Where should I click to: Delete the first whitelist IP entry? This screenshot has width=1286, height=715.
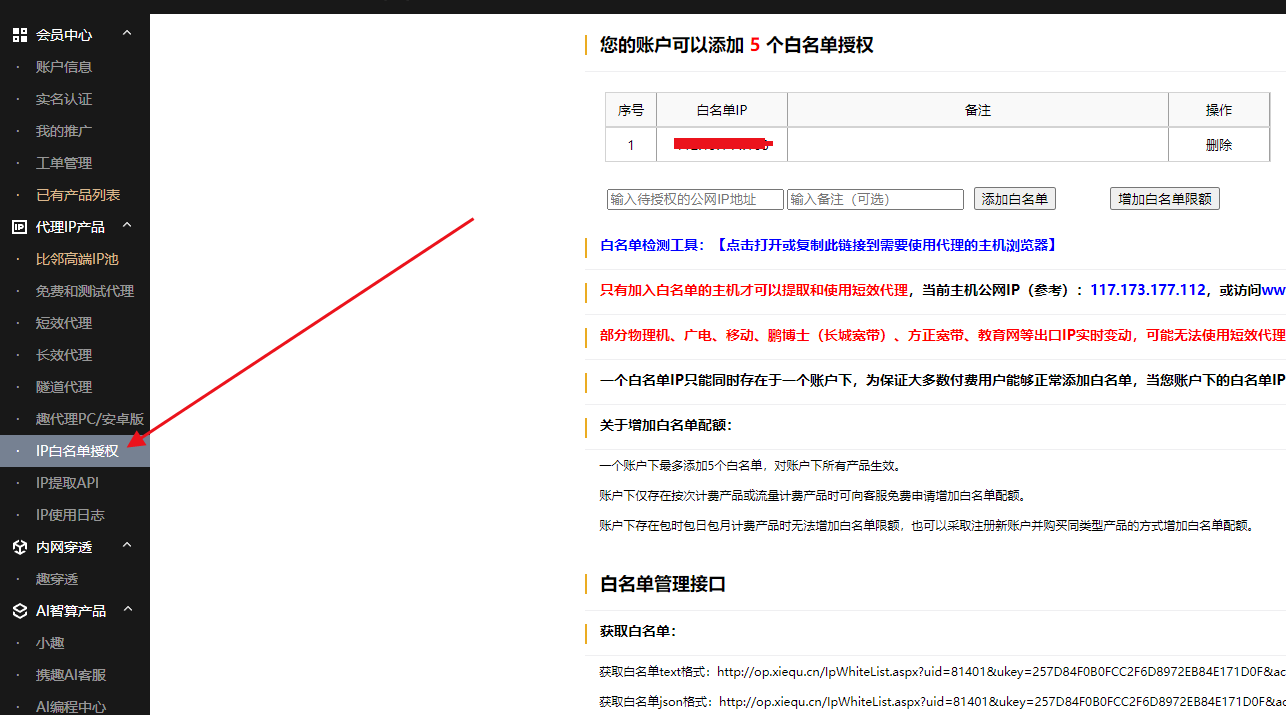1219,144
